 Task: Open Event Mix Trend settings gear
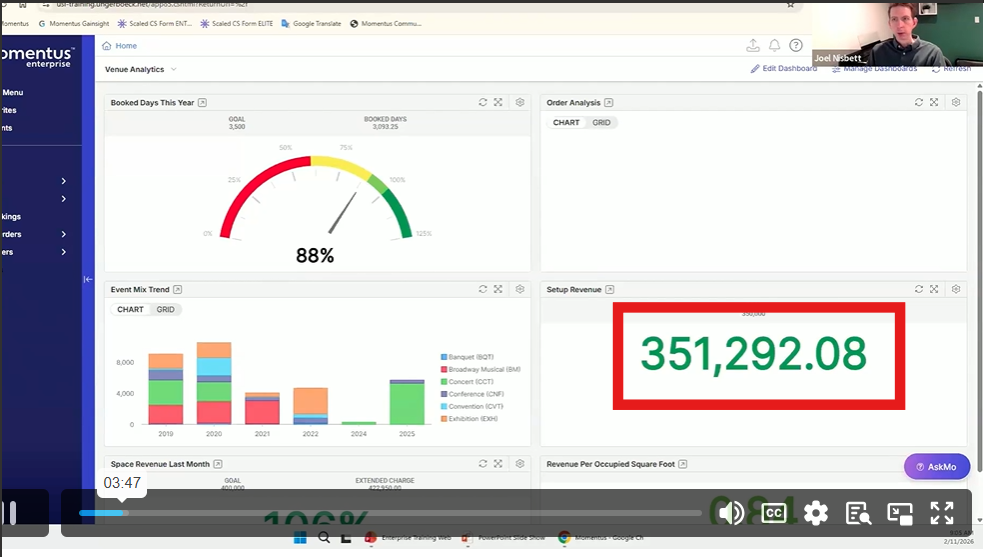click(520, 289)
